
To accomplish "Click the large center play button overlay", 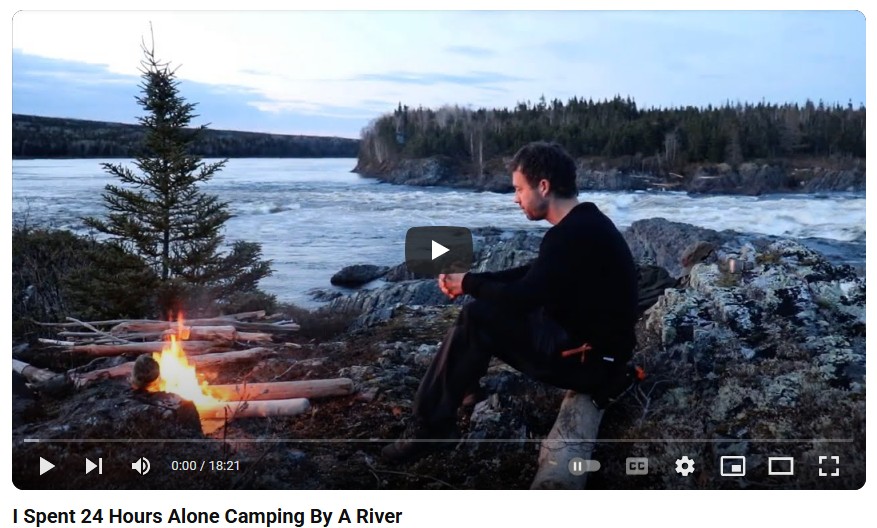I will 439,250.
